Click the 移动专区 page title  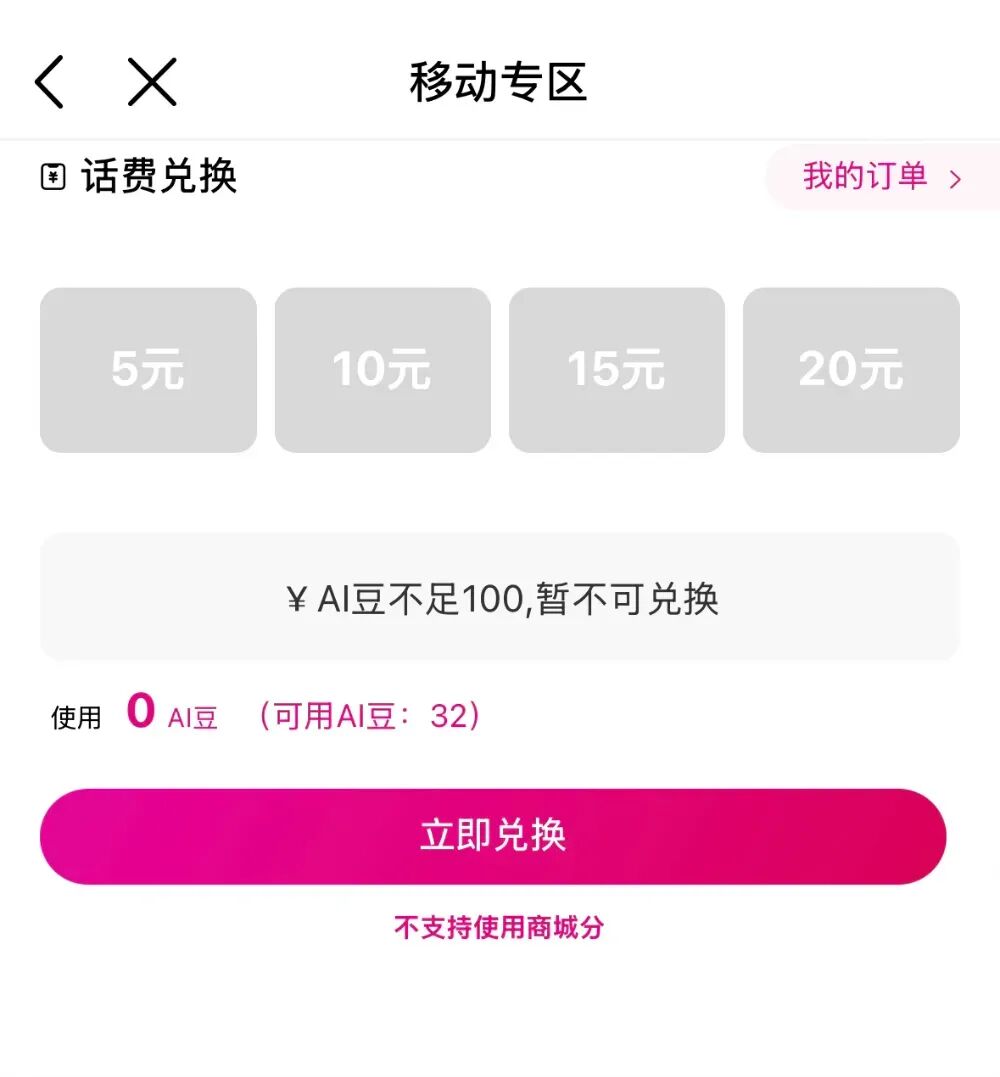pyautogui.click(x=498, y=82)
